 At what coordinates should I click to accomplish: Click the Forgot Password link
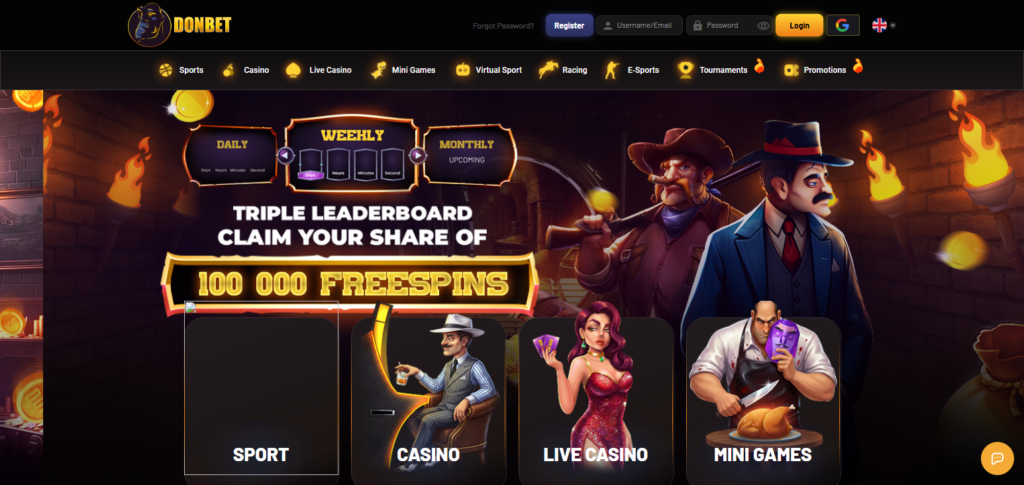503,26
